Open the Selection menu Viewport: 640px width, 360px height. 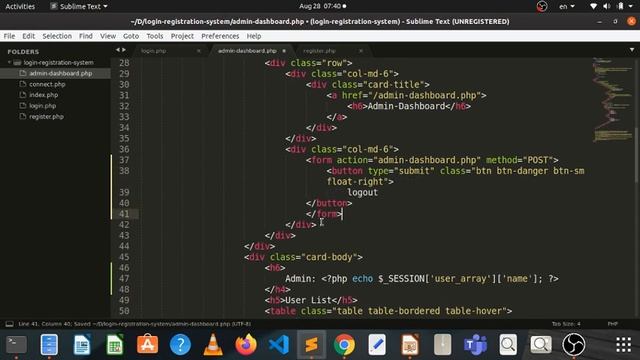tap(57, 36)
